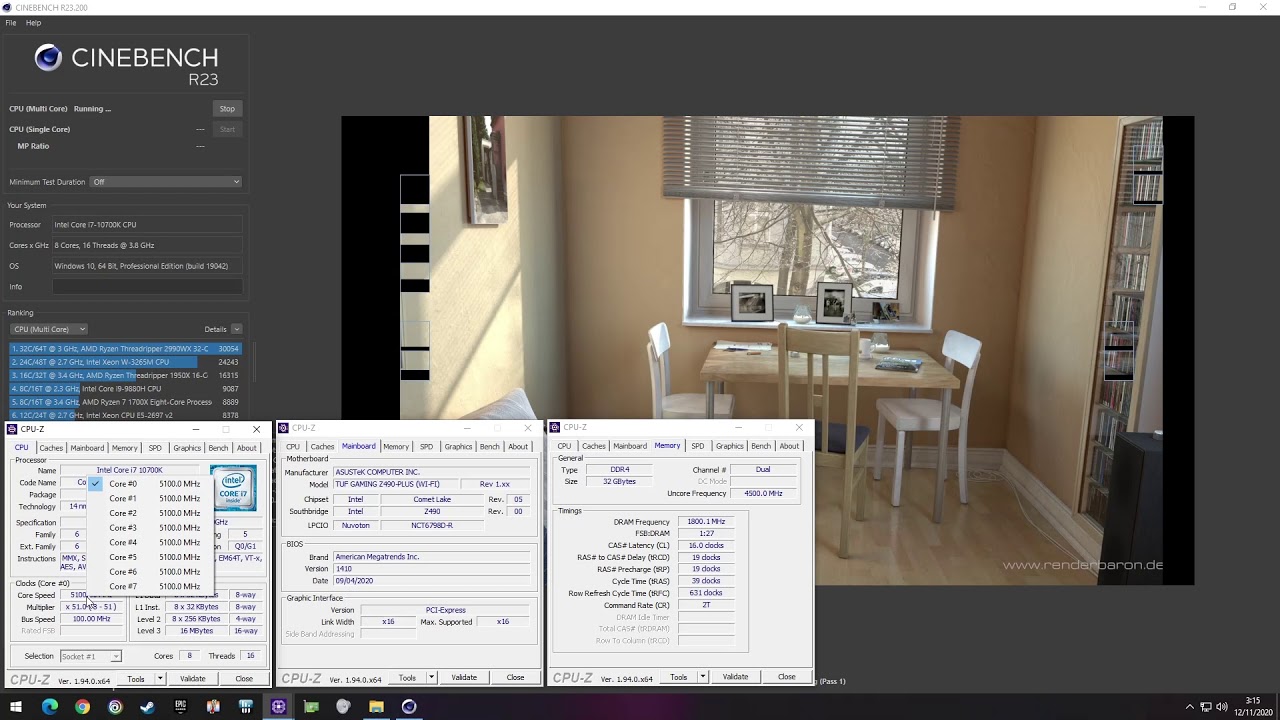Viewport: 1280px width, 720px height.
Task: Switch to CPU tab in the Mainboard window
Action: [x=292, y=447]
